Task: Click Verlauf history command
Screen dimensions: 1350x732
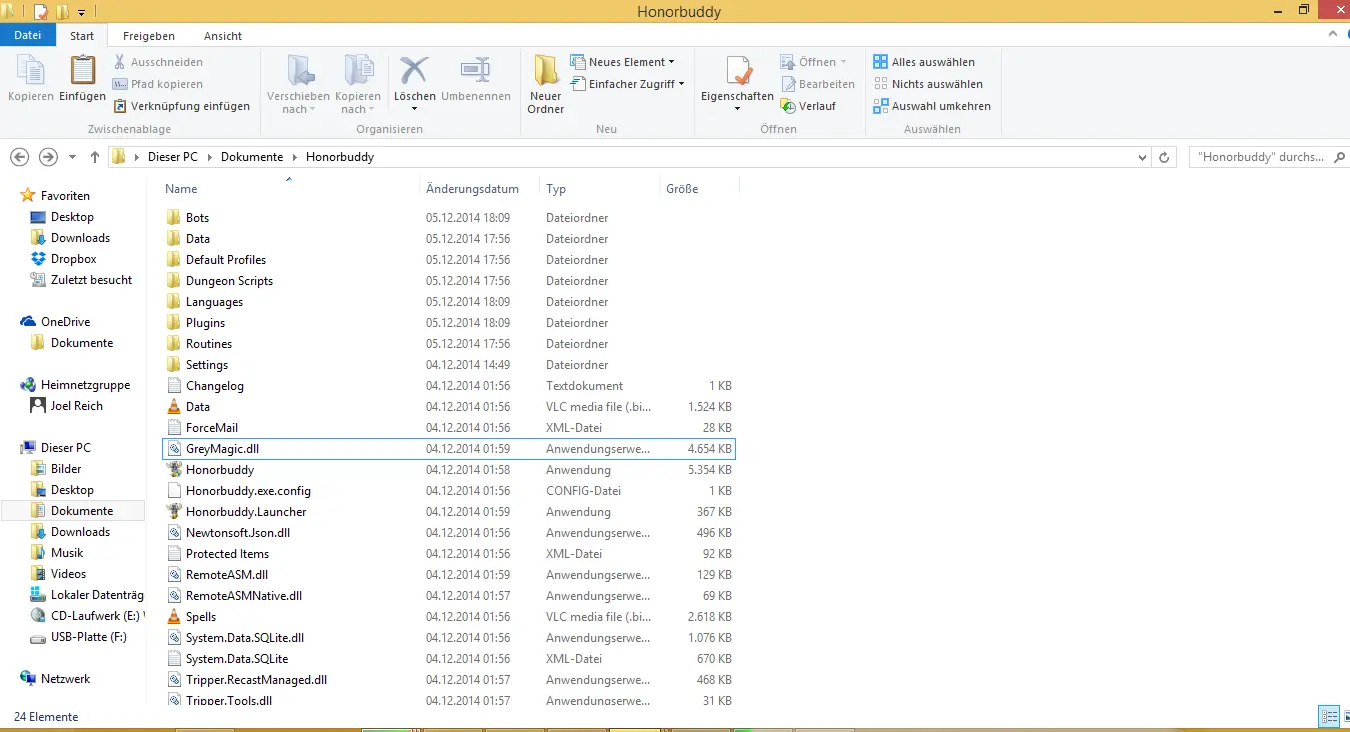Action: coord(808,106)
